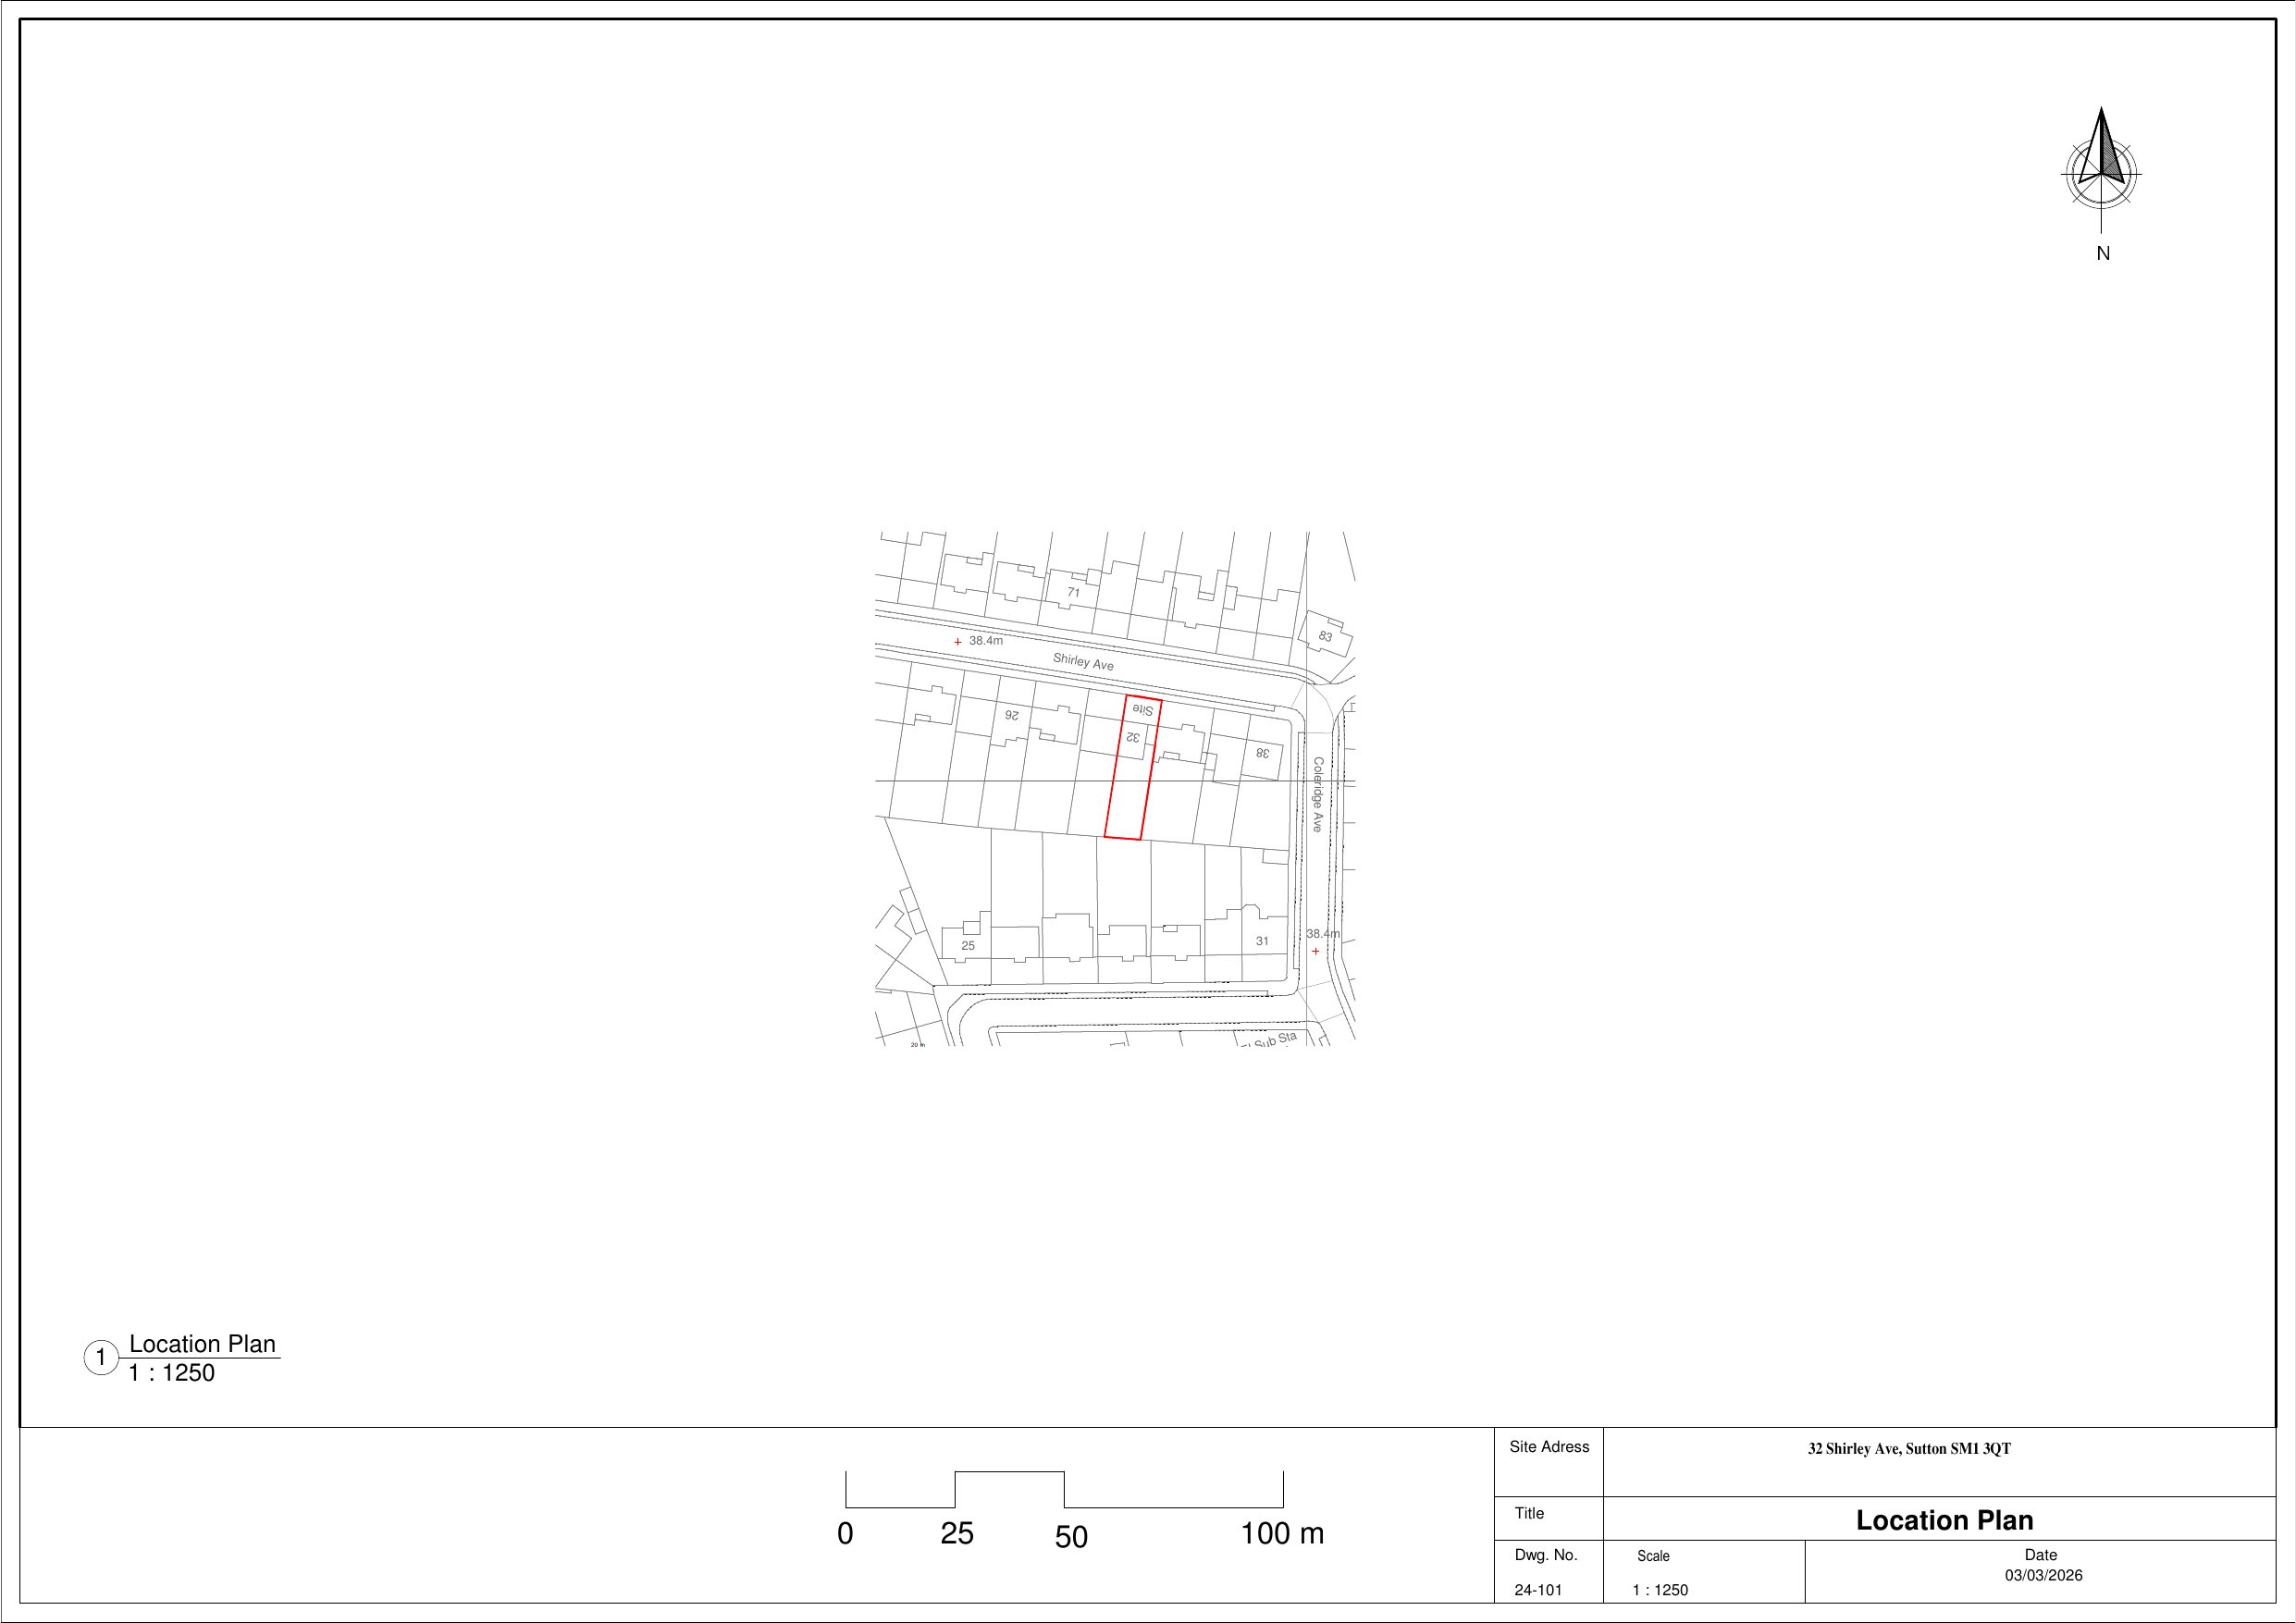Screen dimensions: 2296x1623
Task: Click the 100 m scale bar label
Action: coord(1281,1534)
